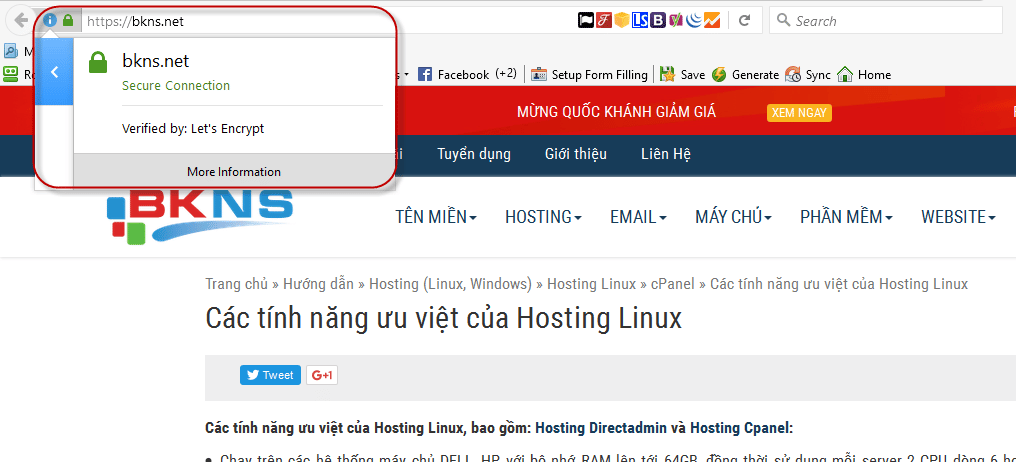The width and height of the screenshot is (1016, 462).
Task: Click the Tweet button
Action: 270,375
